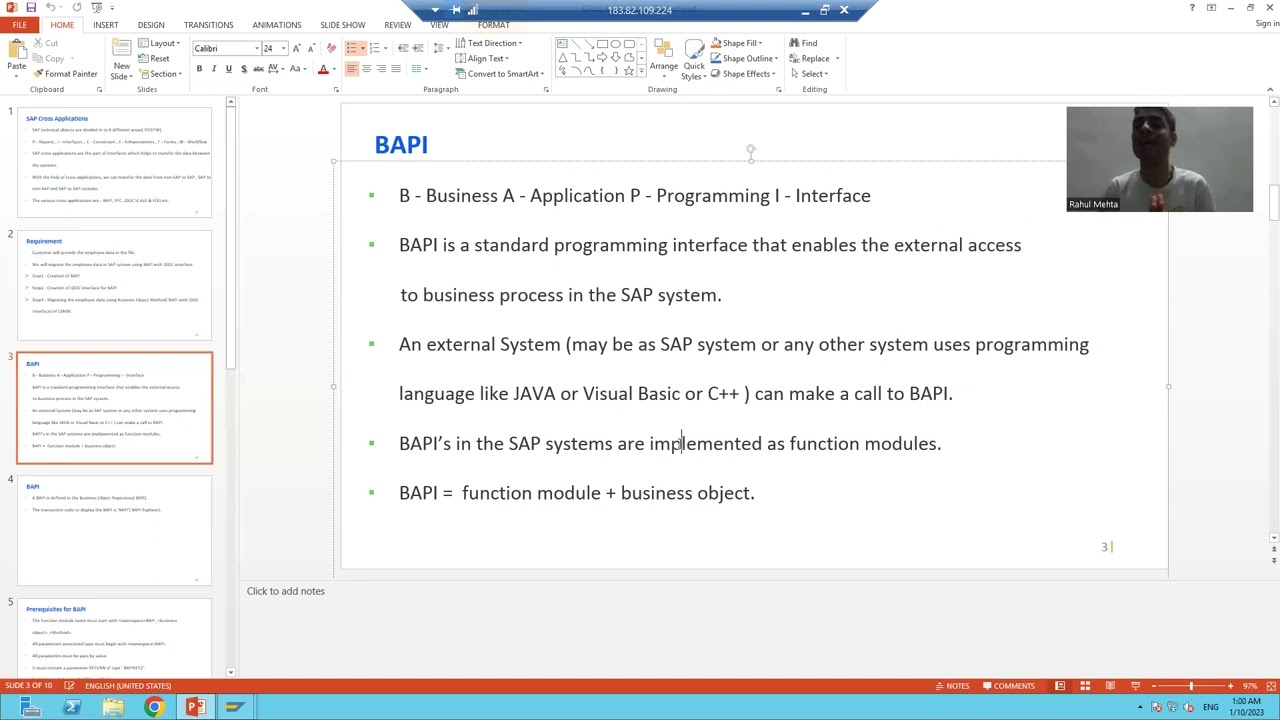Open the Shape Outline dropdown
This screenshot has height=720, width=1280.
click(745, 58)
